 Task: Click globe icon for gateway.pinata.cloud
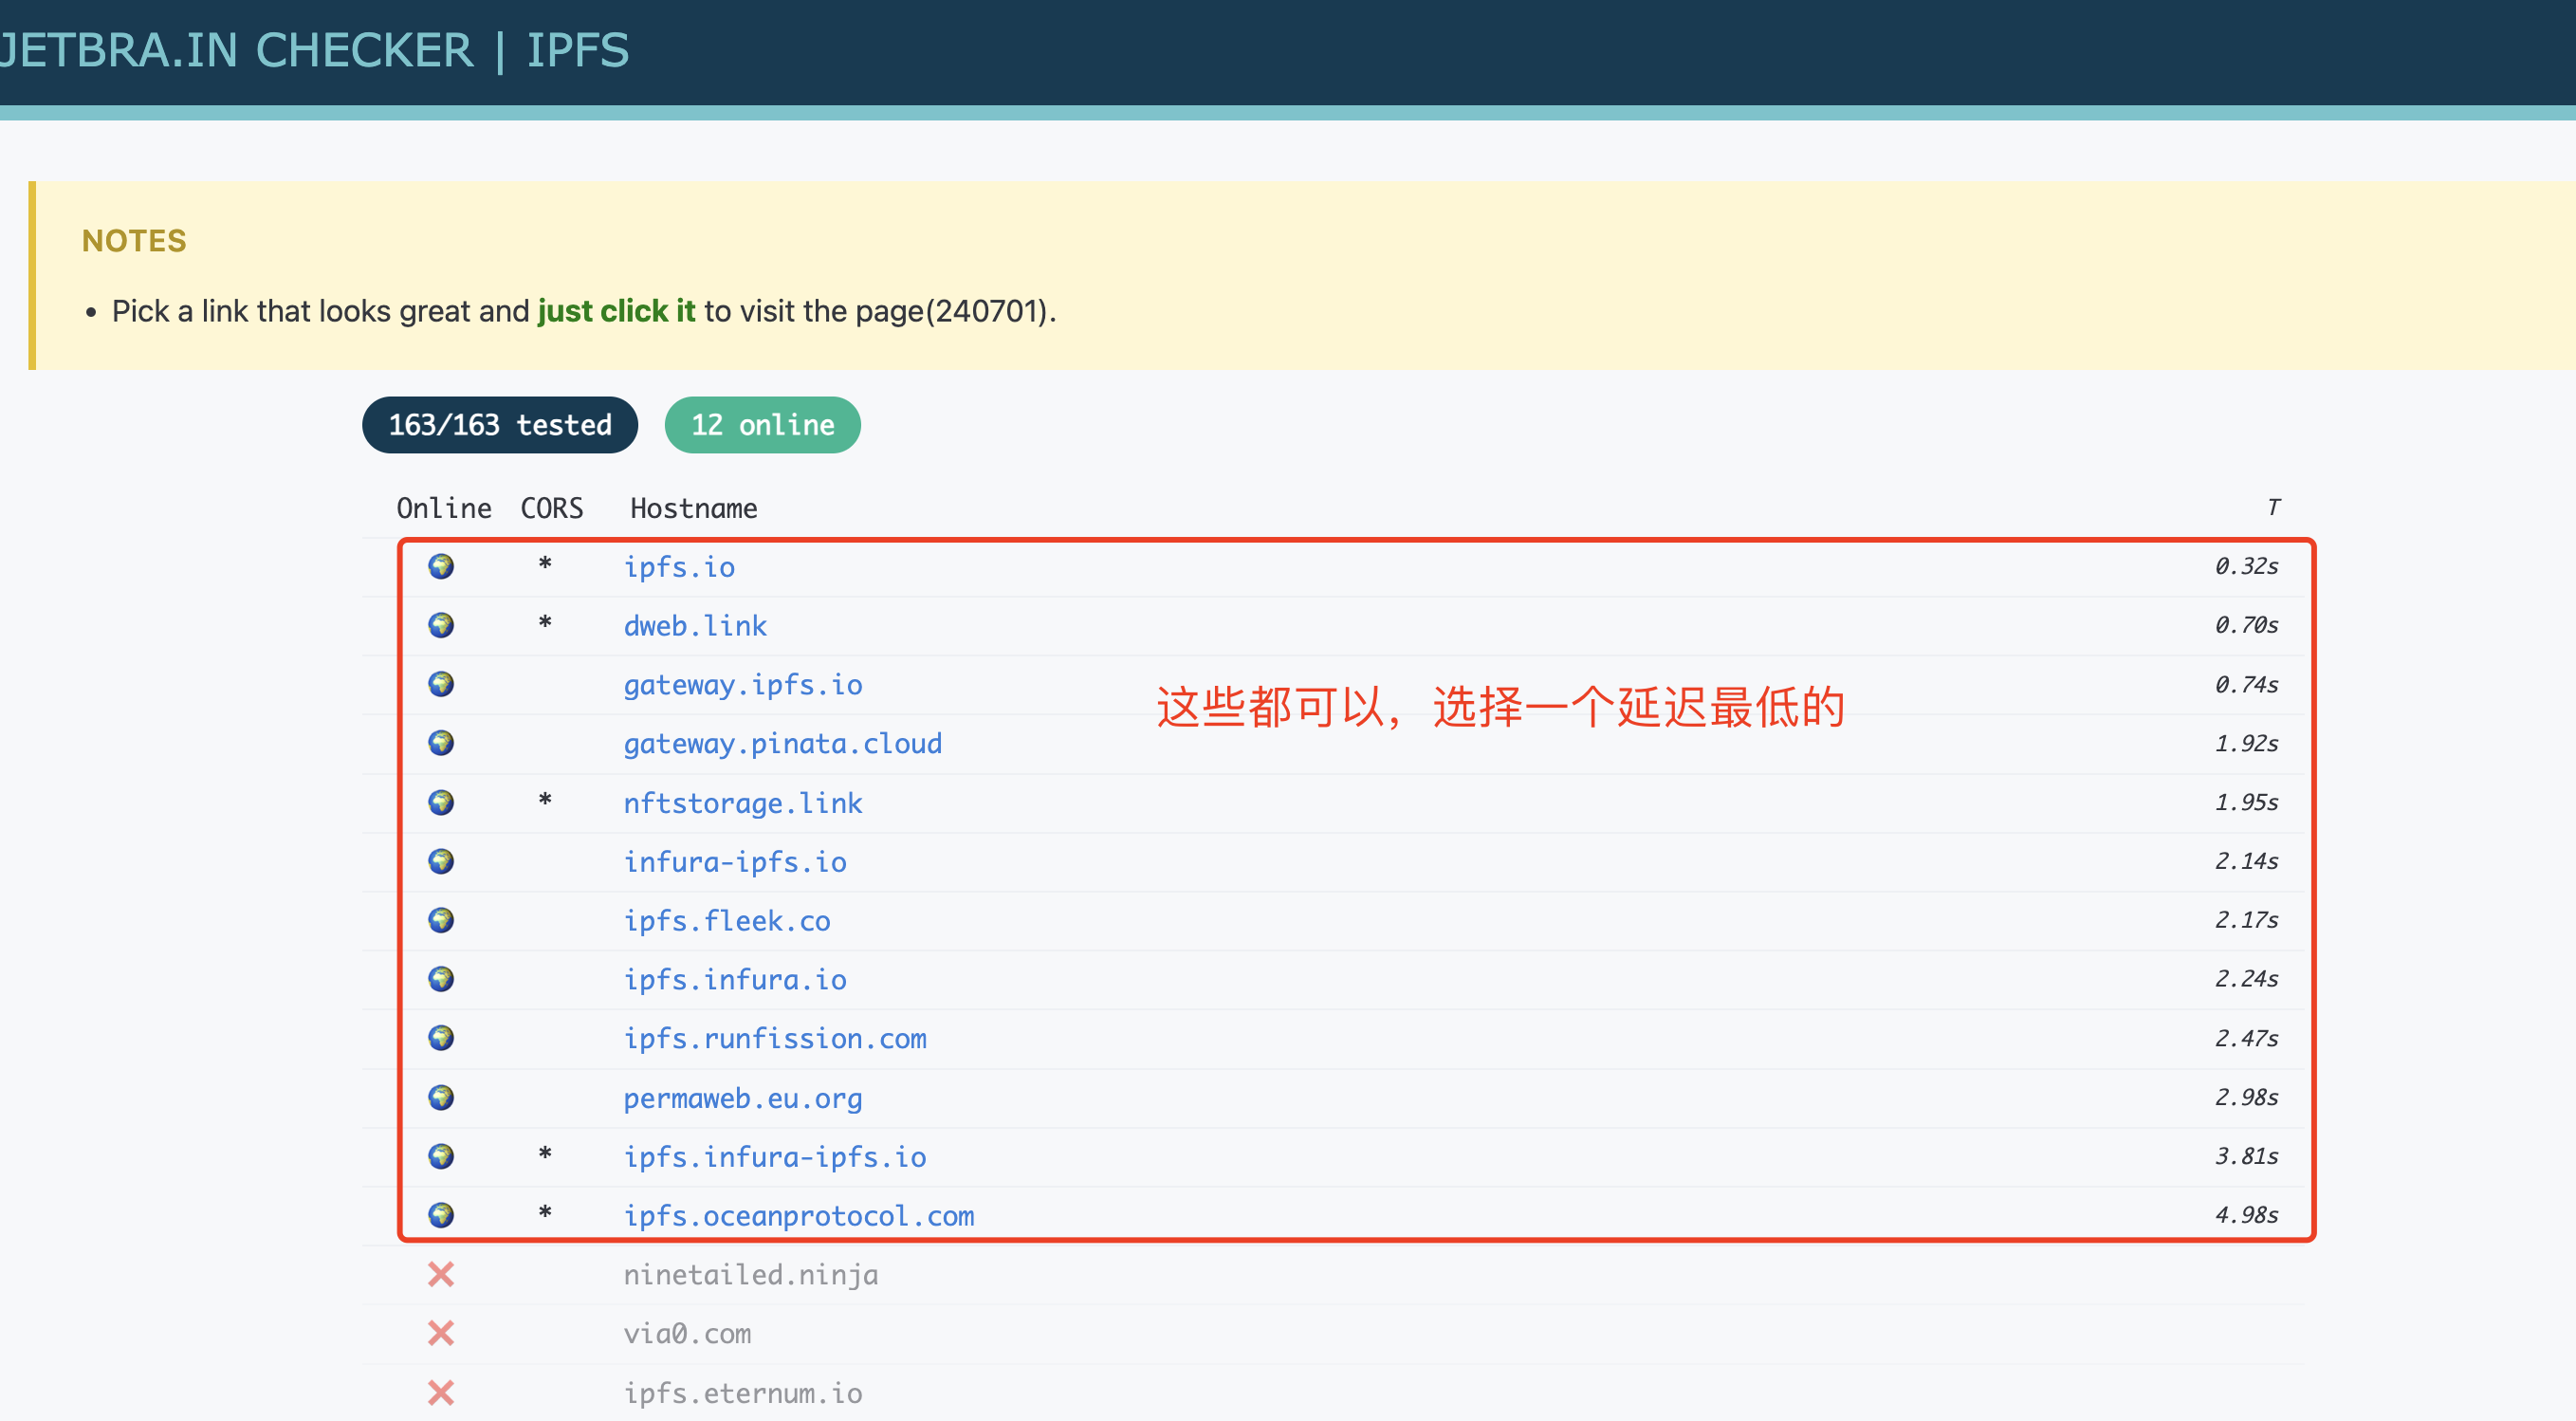pyautogui.click(x=441, y=743)
